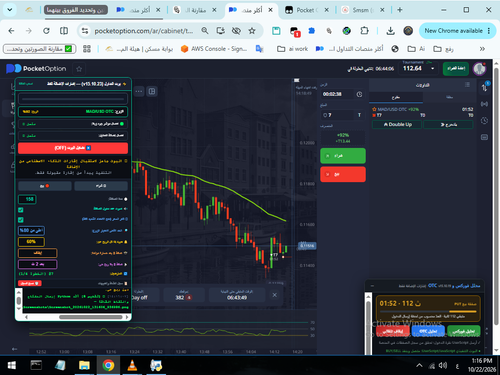The image size is (500, 375).
Task: Click the bot panel sell button with red dot
Action: (45, 186)
